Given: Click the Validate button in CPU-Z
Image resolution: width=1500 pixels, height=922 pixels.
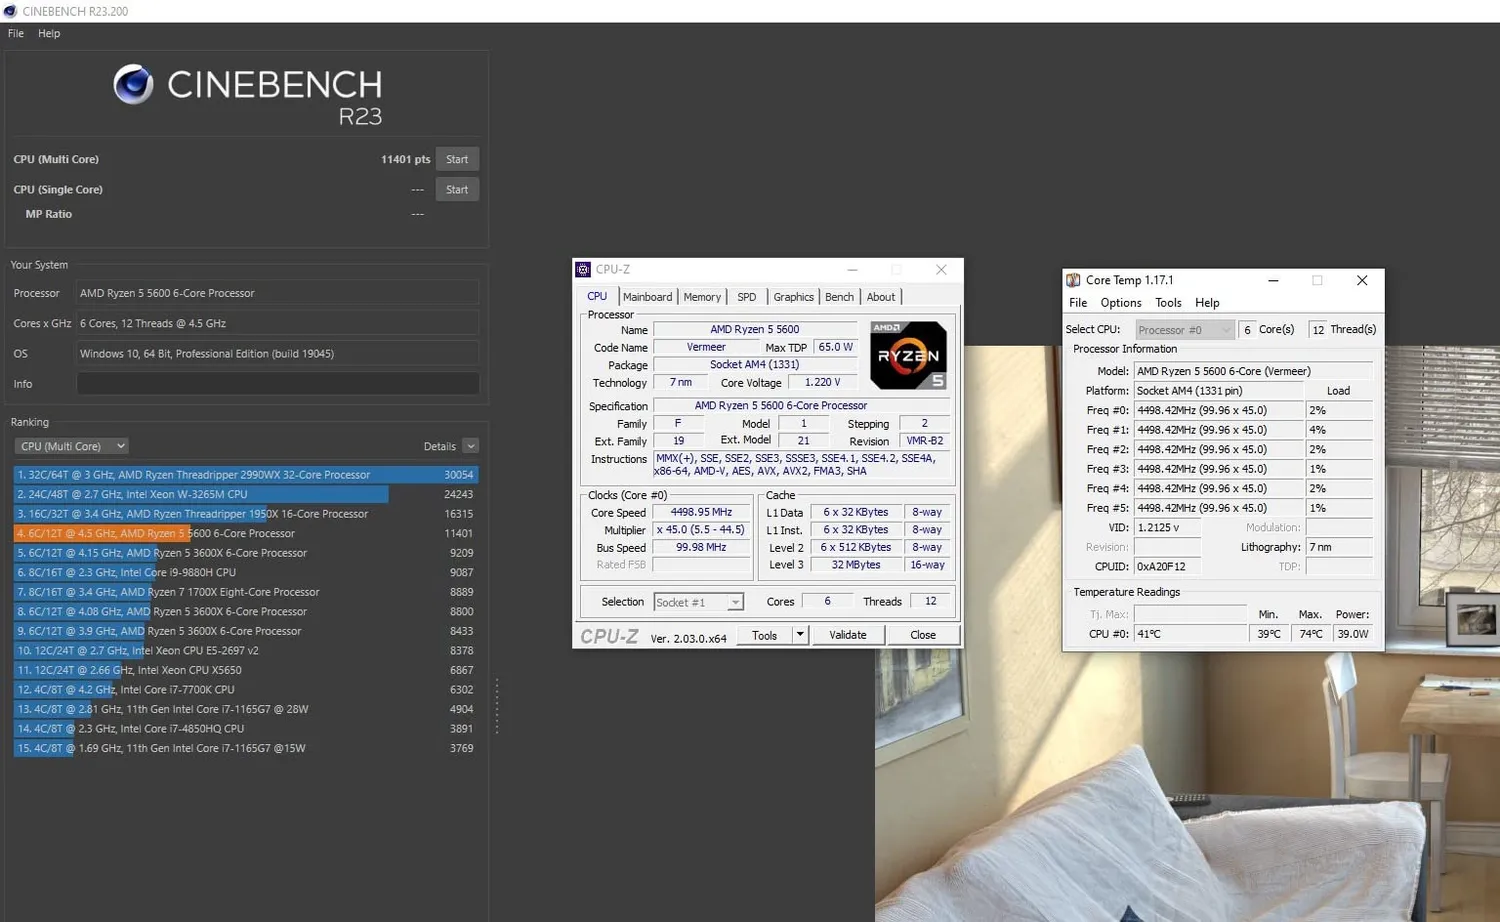Looking at the screenshot, I should coord(848,635).
